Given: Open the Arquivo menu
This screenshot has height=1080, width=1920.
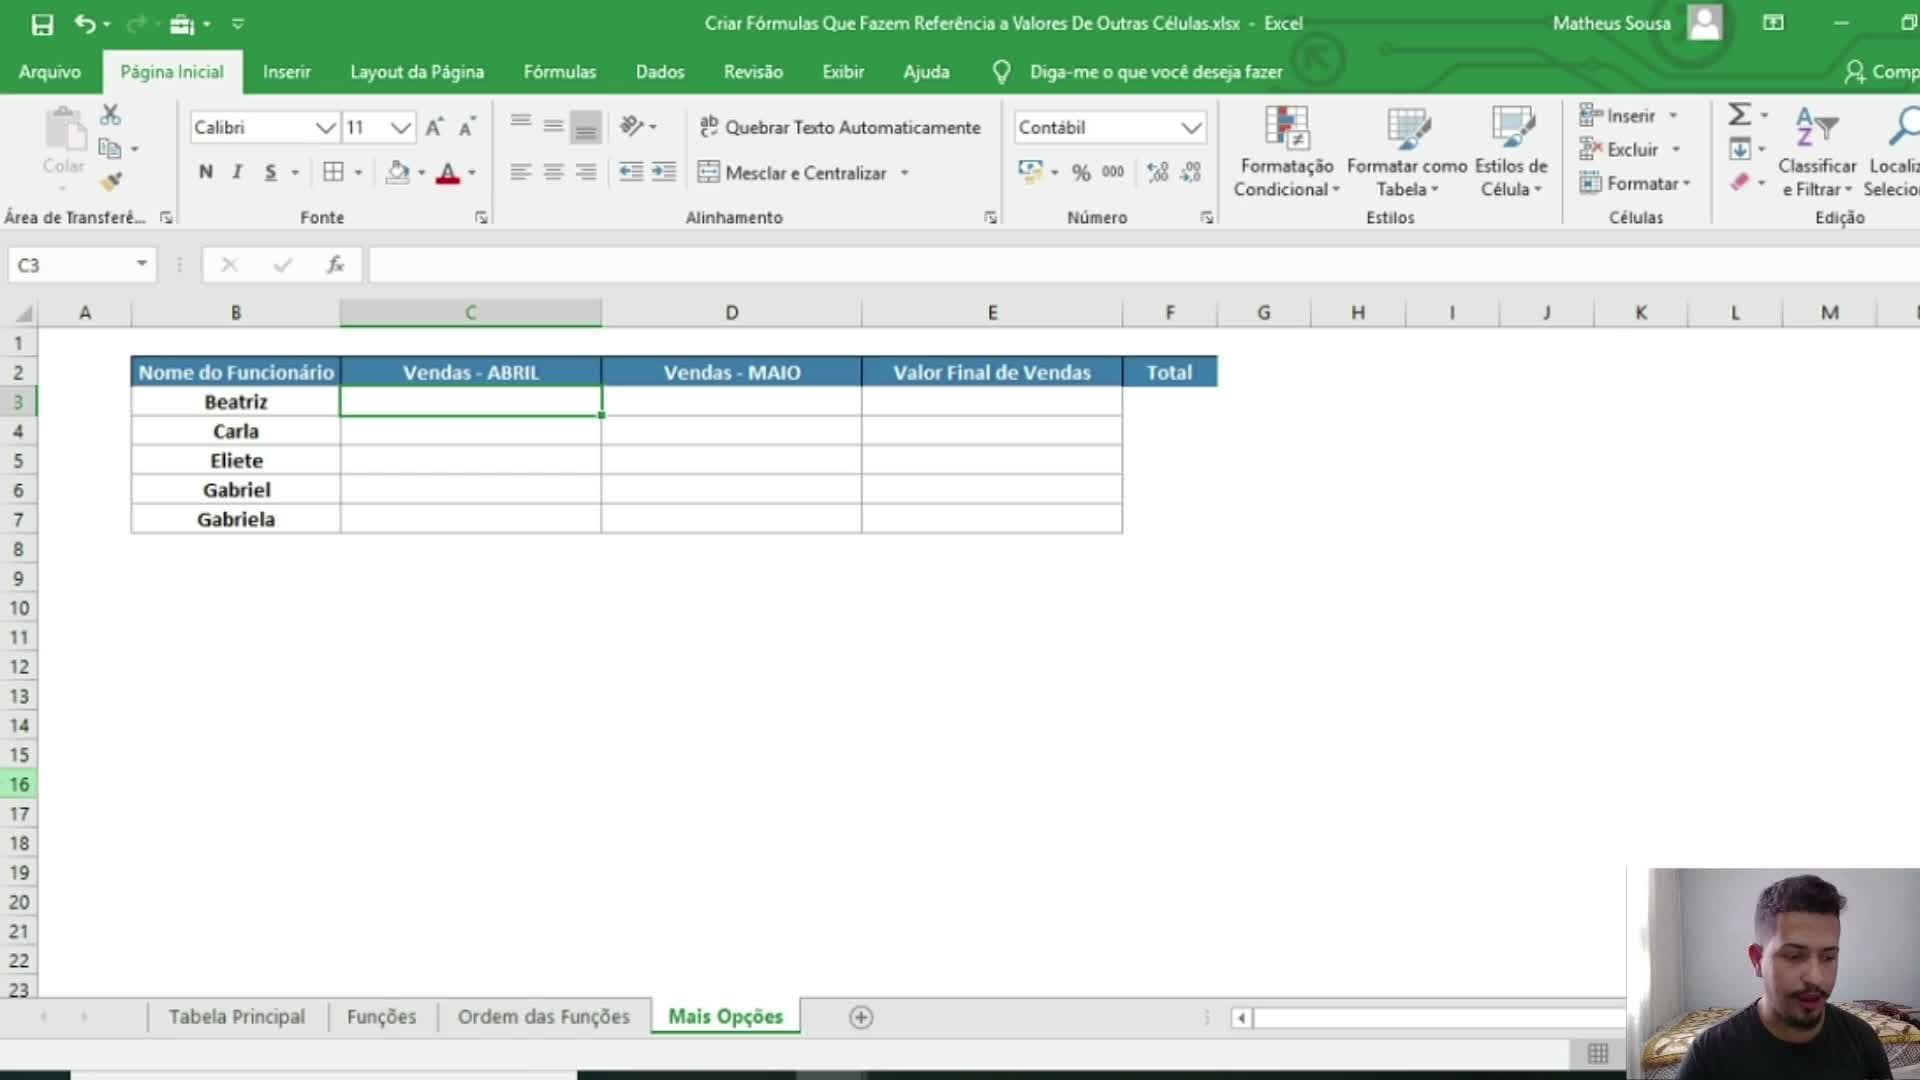Looking at the screenshot, I should (49, 72).
